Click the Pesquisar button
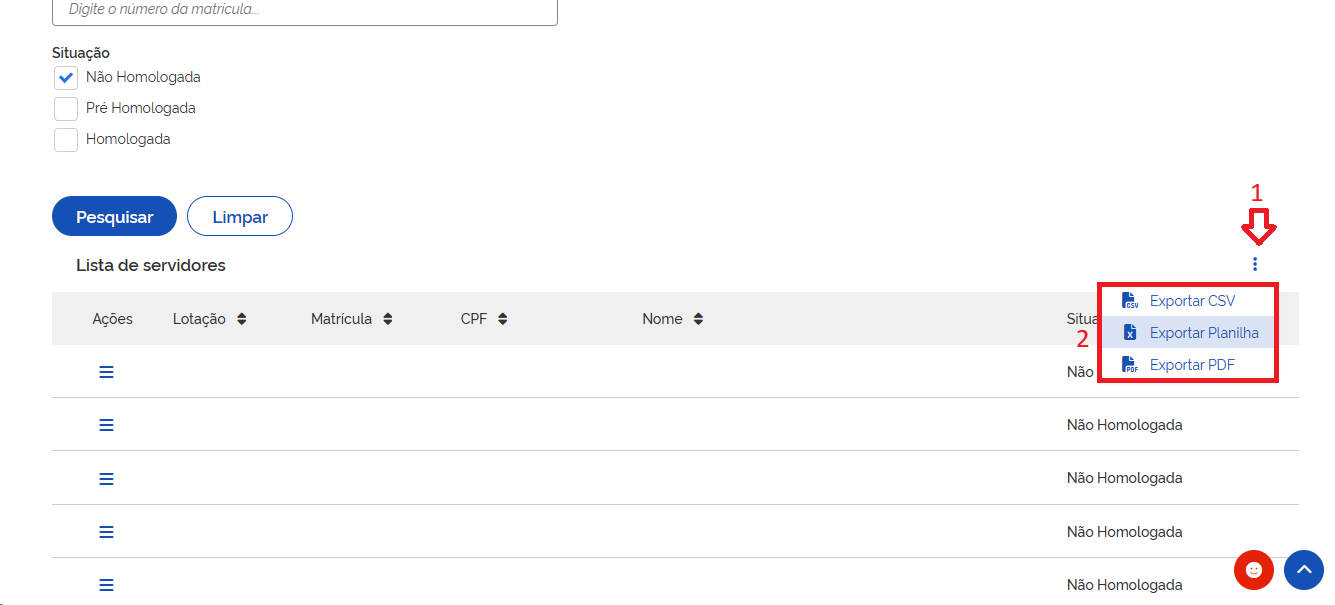This screenshot has height=605, width=1335. (114, 217)
